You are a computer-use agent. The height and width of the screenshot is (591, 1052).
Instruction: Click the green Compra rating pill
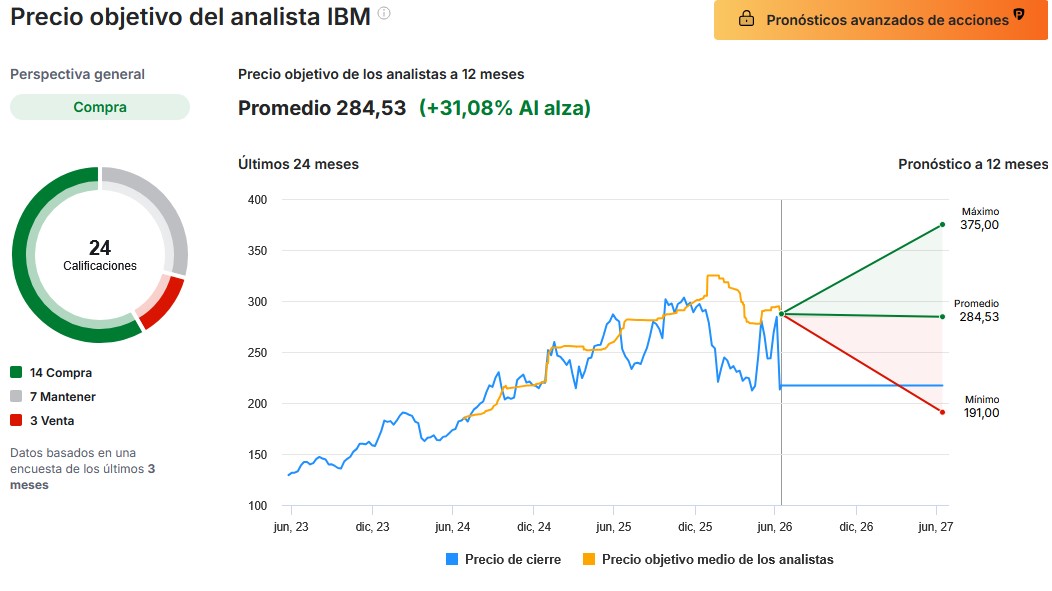[x=100, y=107]
